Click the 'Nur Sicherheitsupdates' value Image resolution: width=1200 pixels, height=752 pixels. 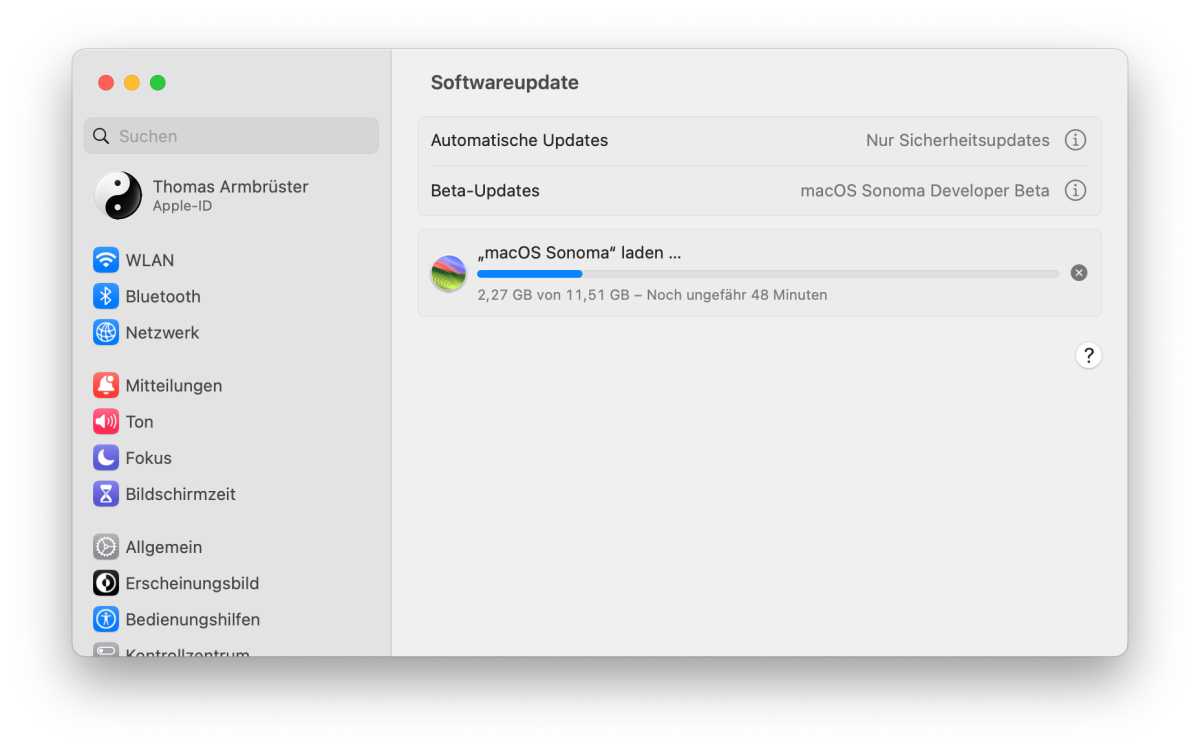click(x=958, y=140)
